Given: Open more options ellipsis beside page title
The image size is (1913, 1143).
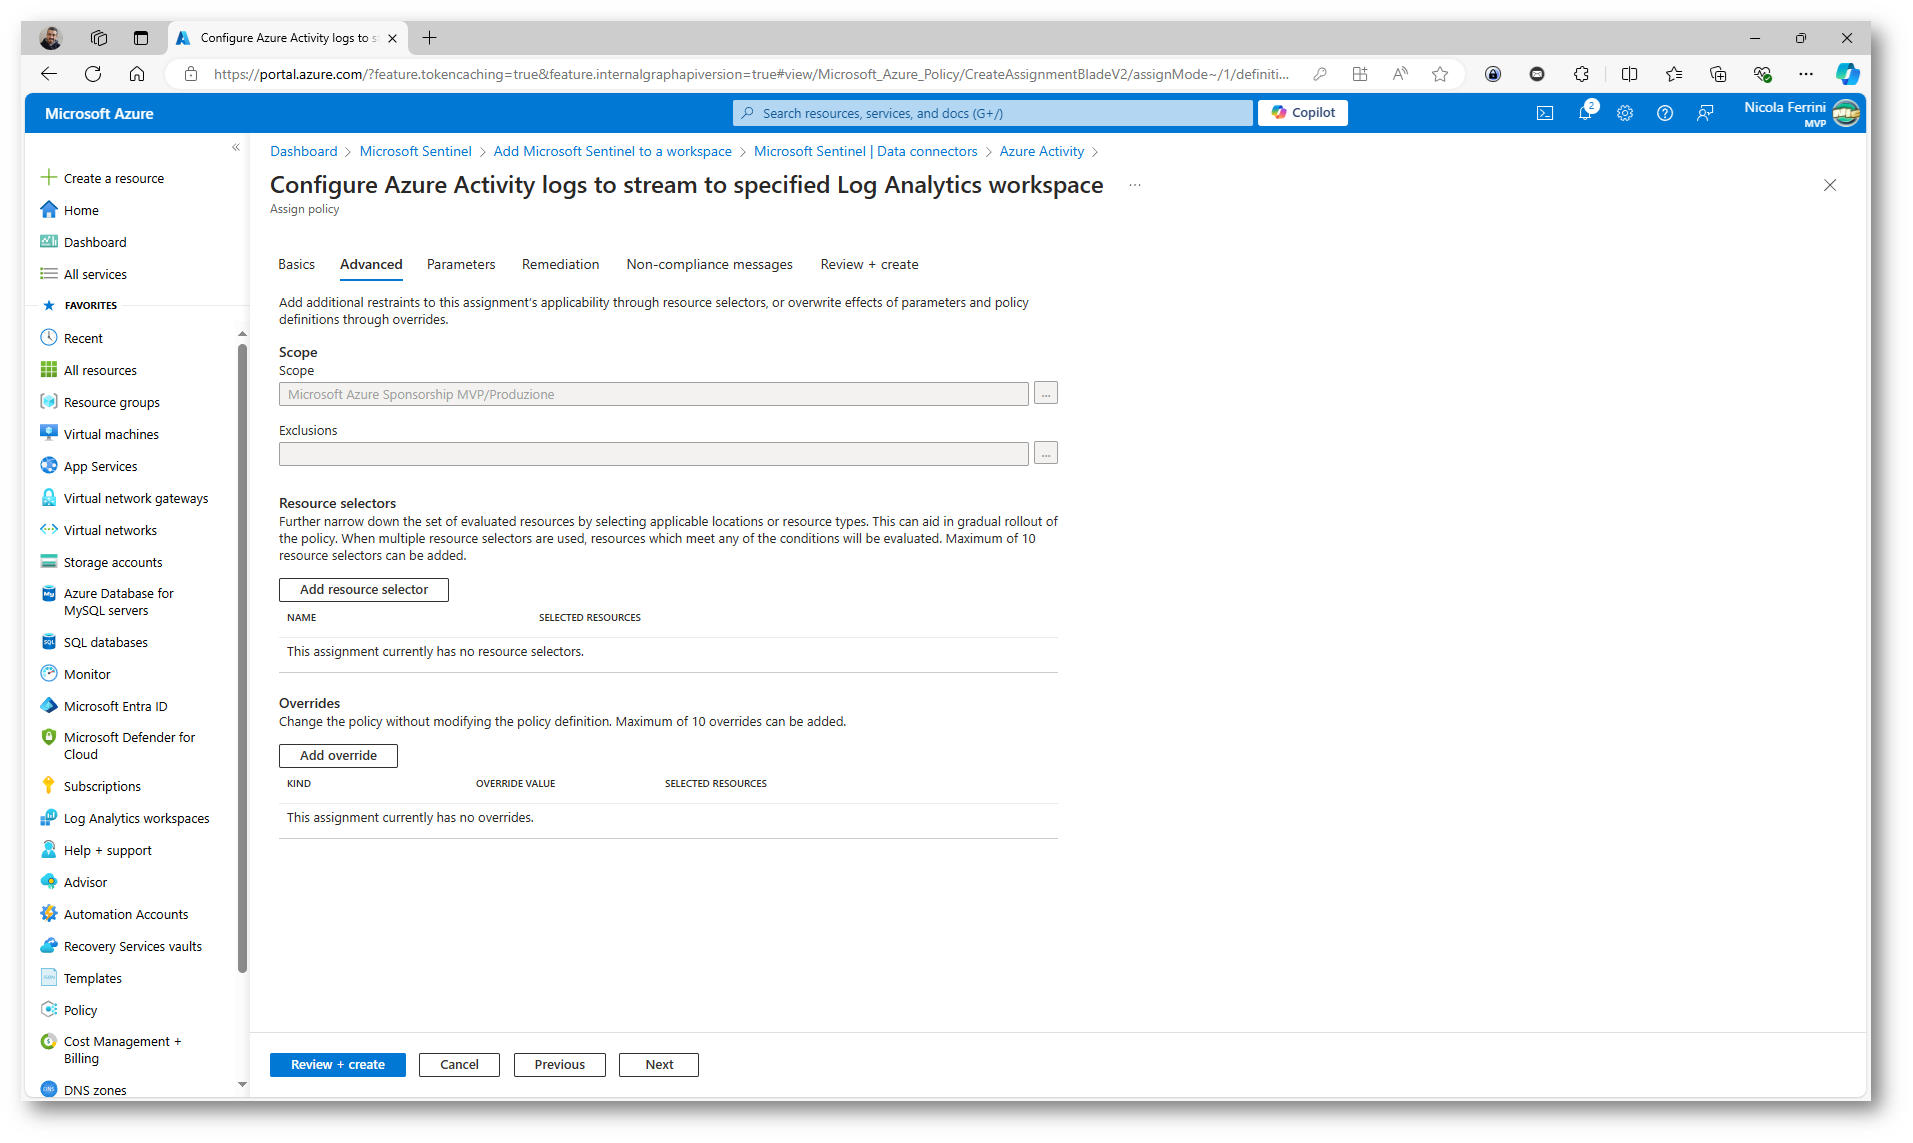Looking at the screenshot, I should 1135,185.
